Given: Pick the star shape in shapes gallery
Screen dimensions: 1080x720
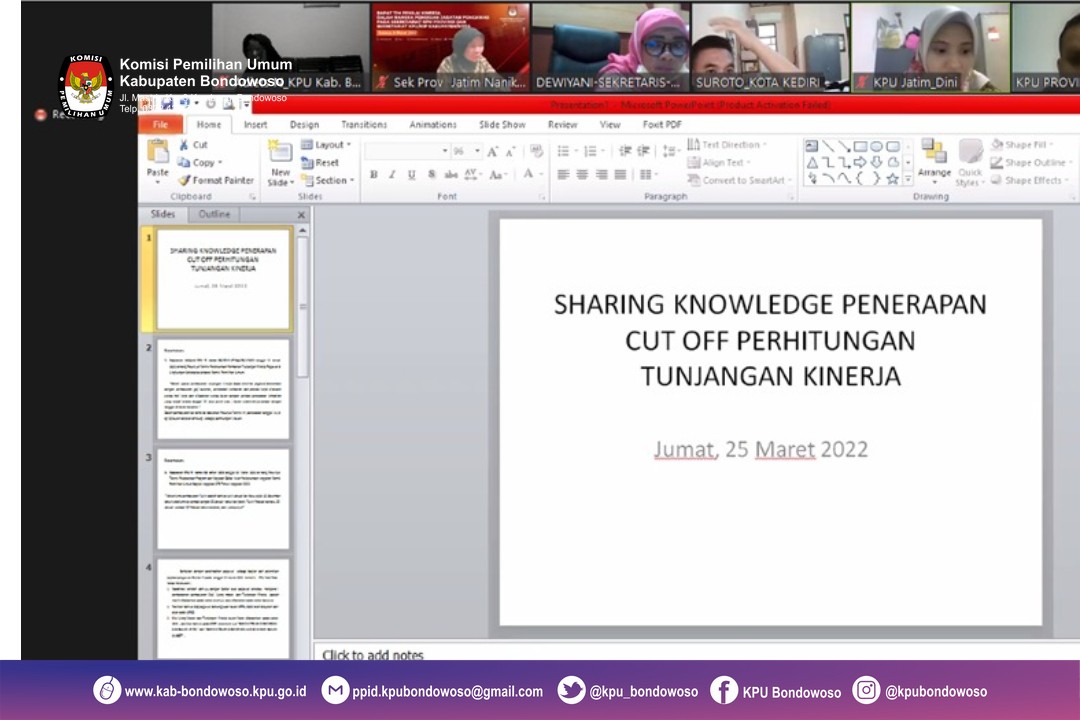Looking at the screenshot, I should click(892, 179).
